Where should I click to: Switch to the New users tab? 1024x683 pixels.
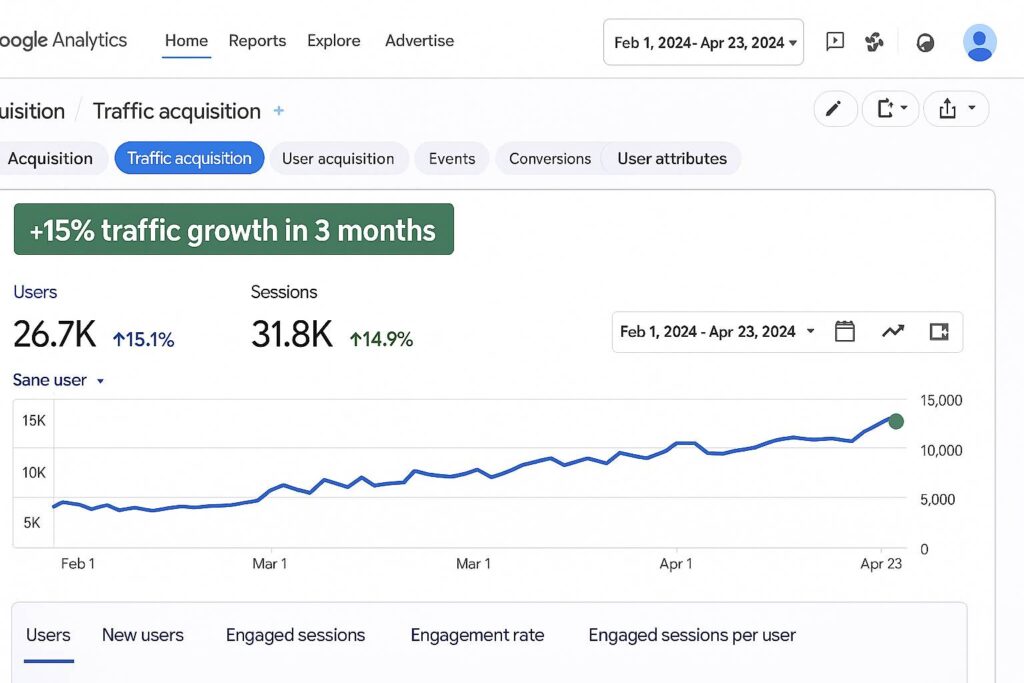tap(143, 635)
